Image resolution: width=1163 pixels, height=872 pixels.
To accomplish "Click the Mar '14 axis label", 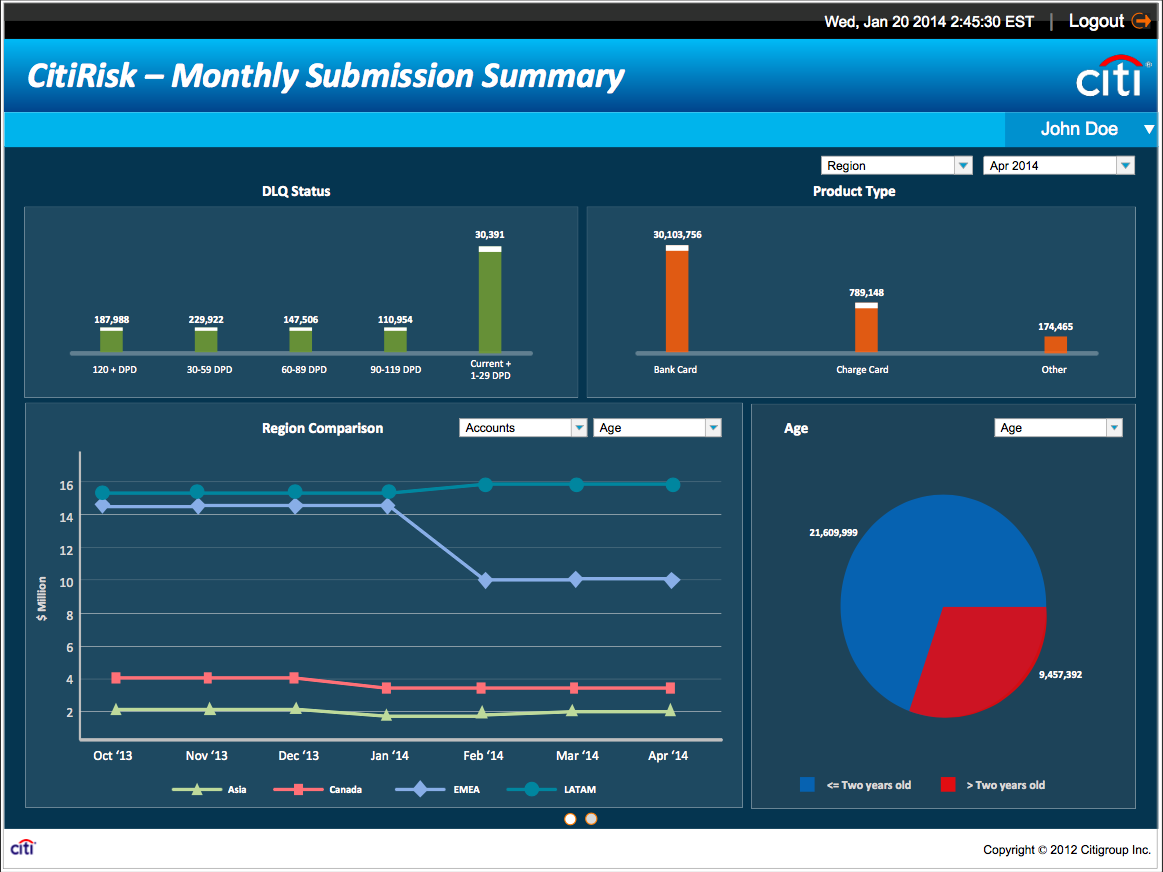I will [x=577, y=756].
